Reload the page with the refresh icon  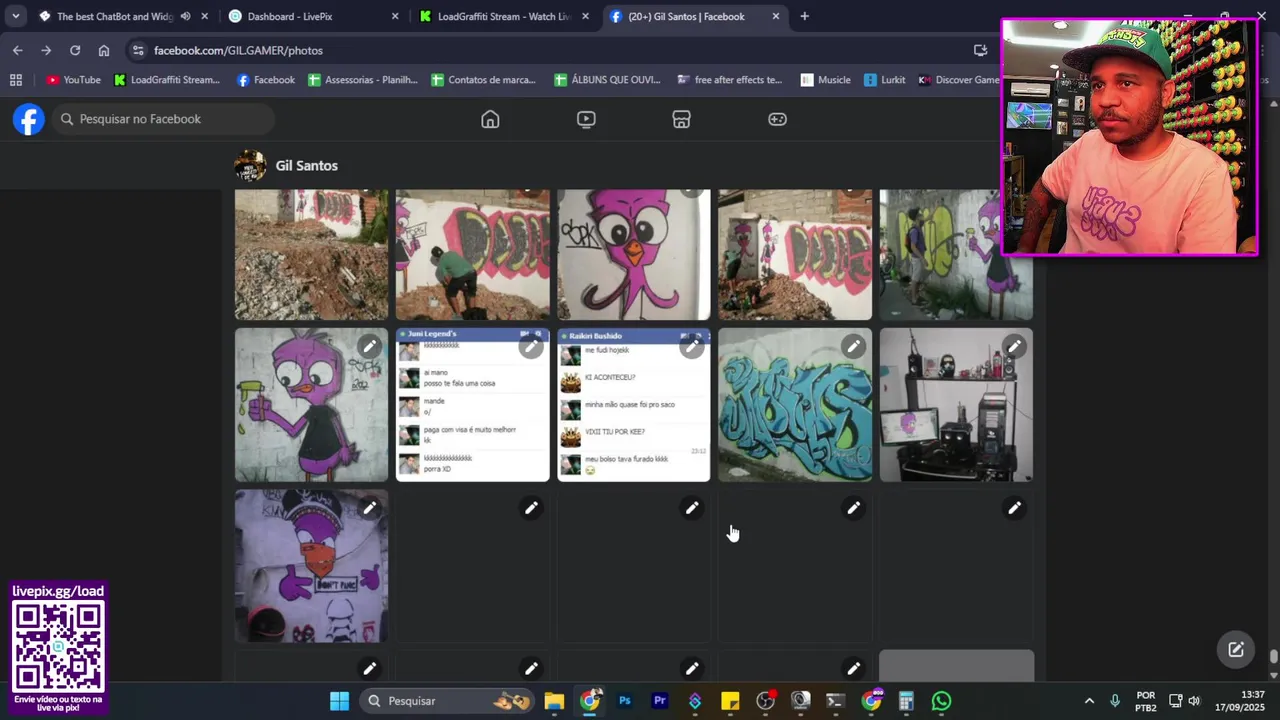tap(75, 50)
